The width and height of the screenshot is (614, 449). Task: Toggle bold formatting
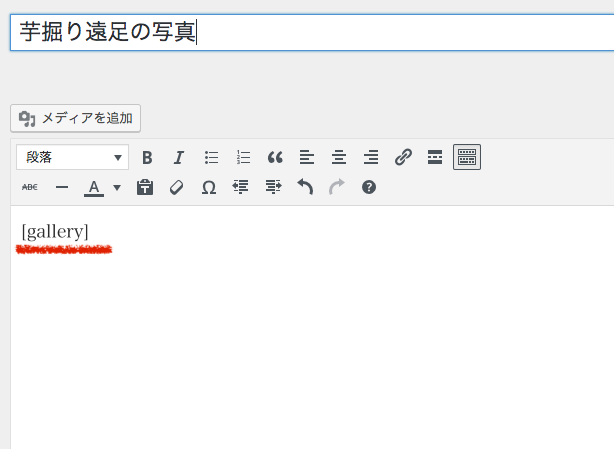pos(147,157)
